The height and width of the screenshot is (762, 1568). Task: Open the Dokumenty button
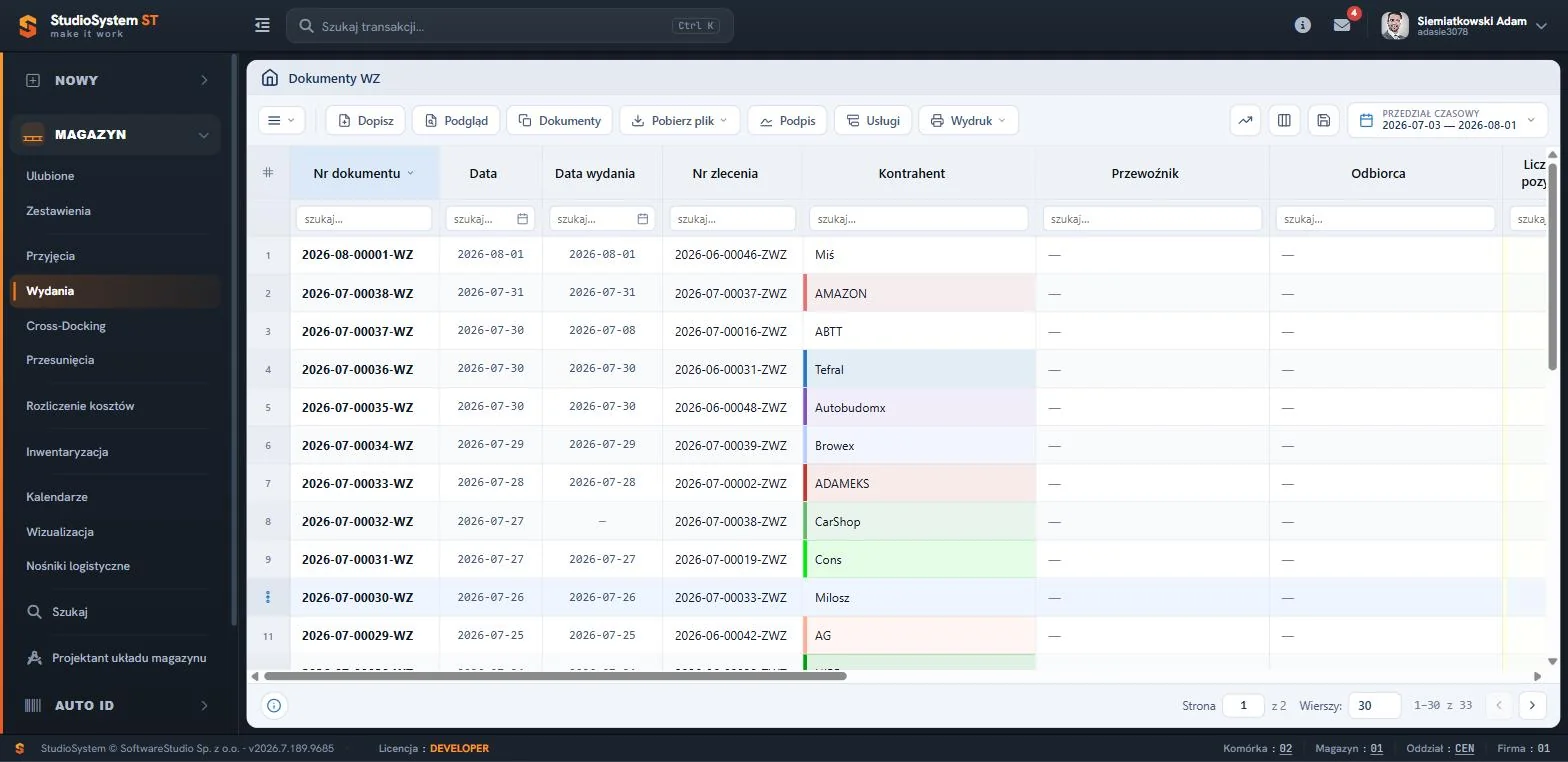[x=559, y=120]
